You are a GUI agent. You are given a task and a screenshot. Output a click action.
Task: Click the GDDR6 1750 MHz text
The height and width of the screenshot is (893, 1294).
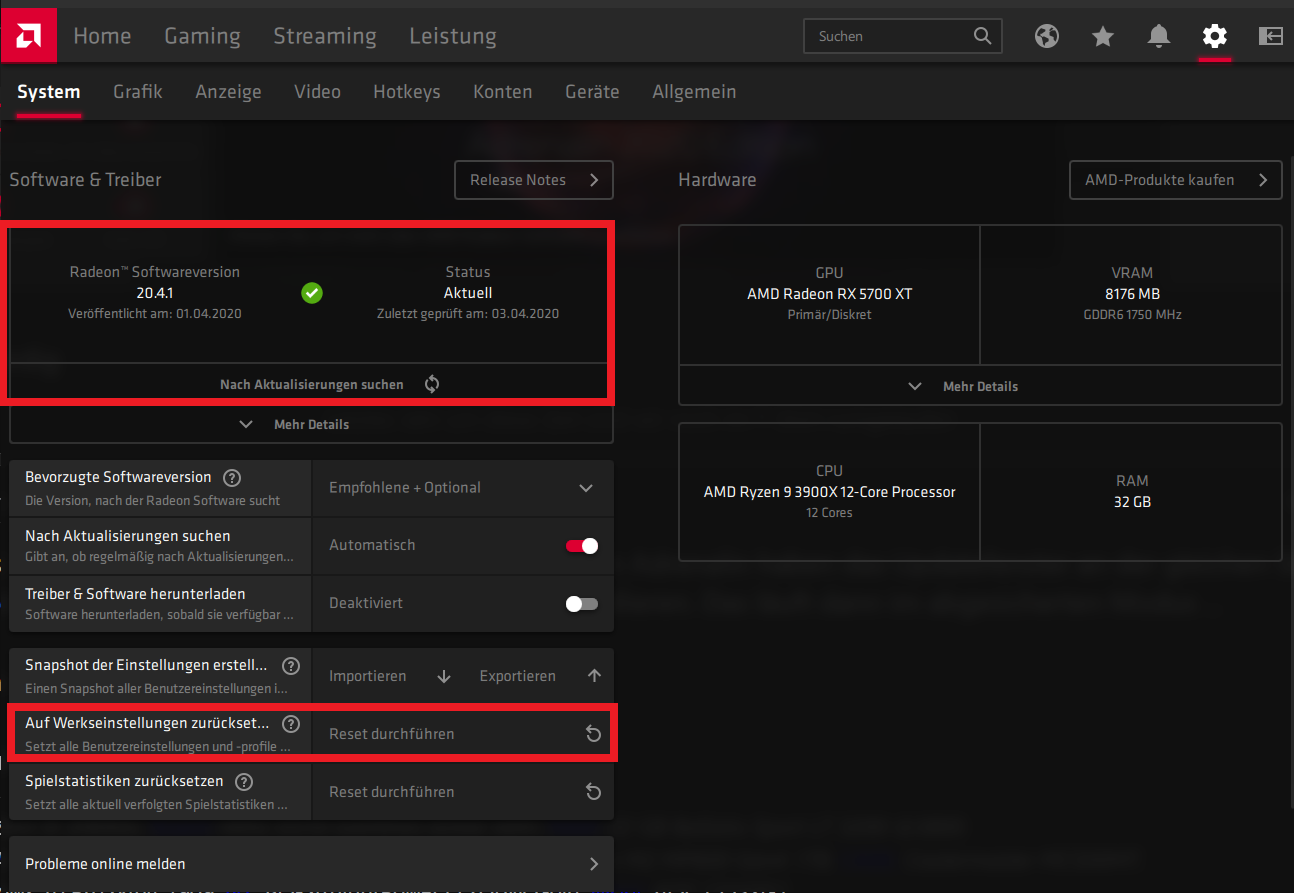tap(1132, 315)
